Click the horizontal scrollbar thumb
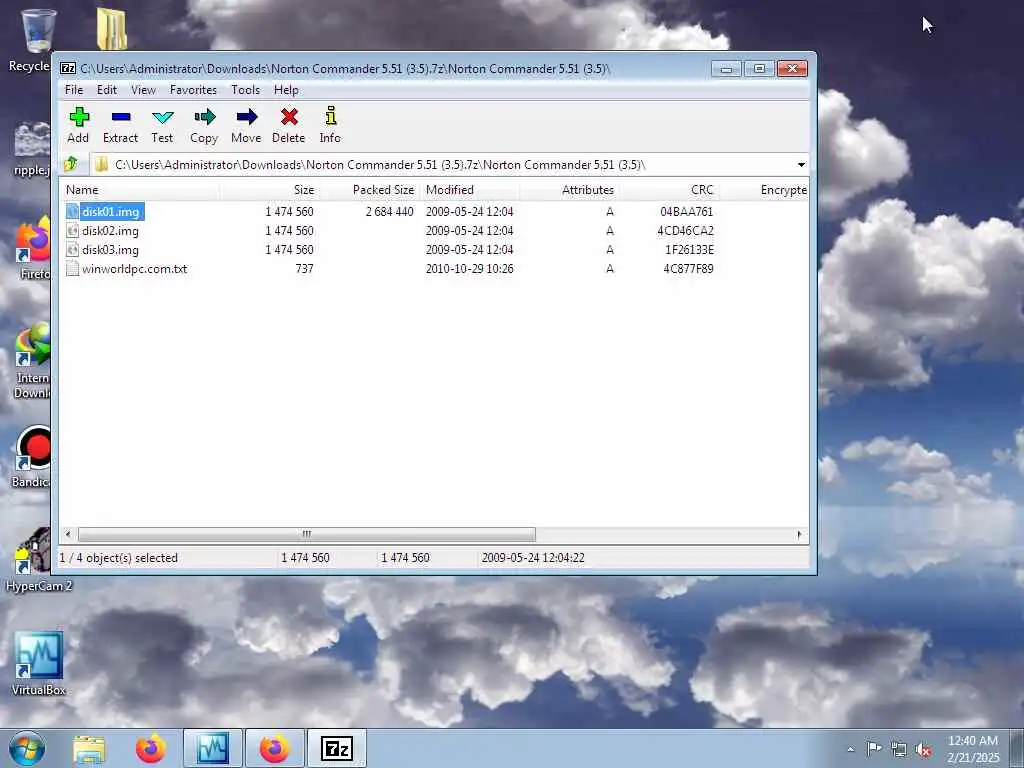Viewport: 1024px width, 768px height. pos(306,534)
